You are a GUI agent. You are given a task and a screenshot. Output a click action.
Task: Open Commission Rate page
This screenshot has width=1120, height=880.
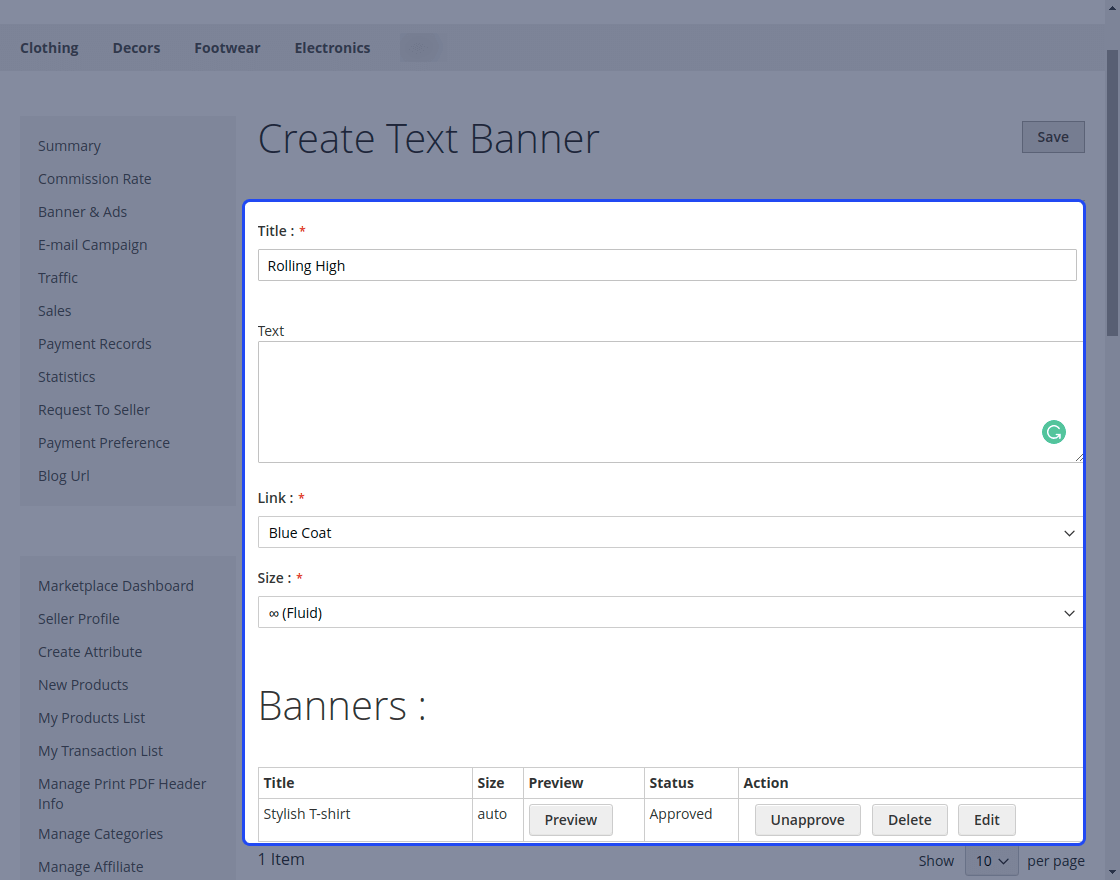click(x=94, y=179)
